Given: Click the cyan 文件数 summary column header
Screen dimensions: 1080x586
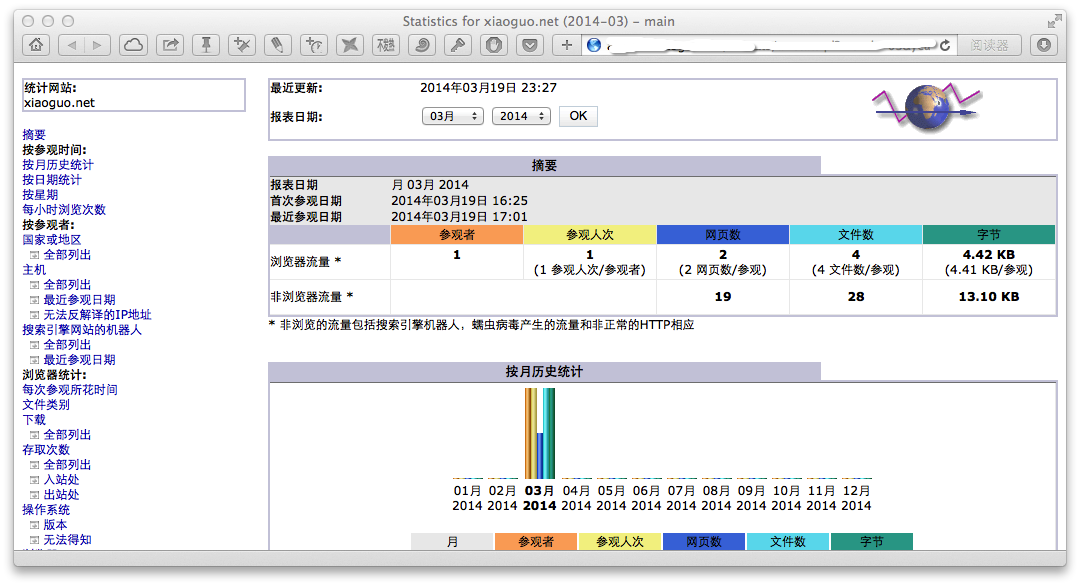Looking at the screenshot, I should point(856,235).
